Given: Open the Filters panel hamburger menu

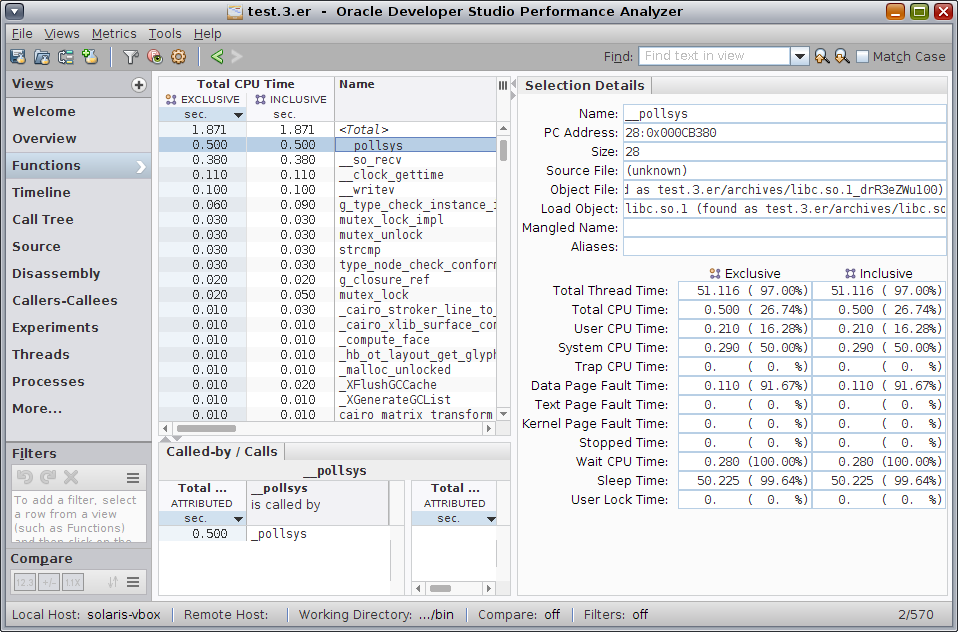Looking at the screenshot, I should pyautogui.click(x=133, y=478).
